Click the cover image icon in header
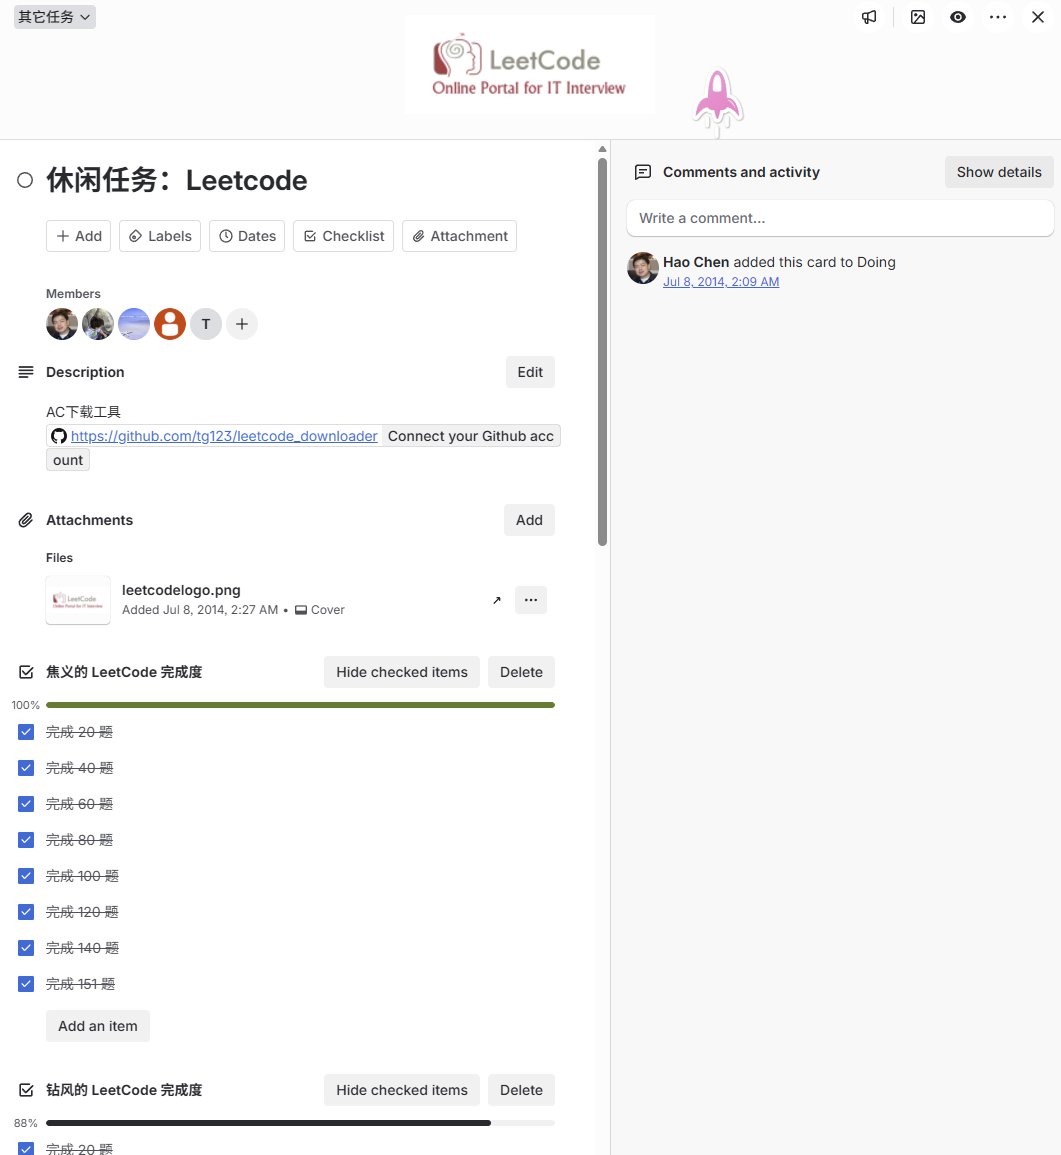1061x1155 pixels. (x=918, y=17)
